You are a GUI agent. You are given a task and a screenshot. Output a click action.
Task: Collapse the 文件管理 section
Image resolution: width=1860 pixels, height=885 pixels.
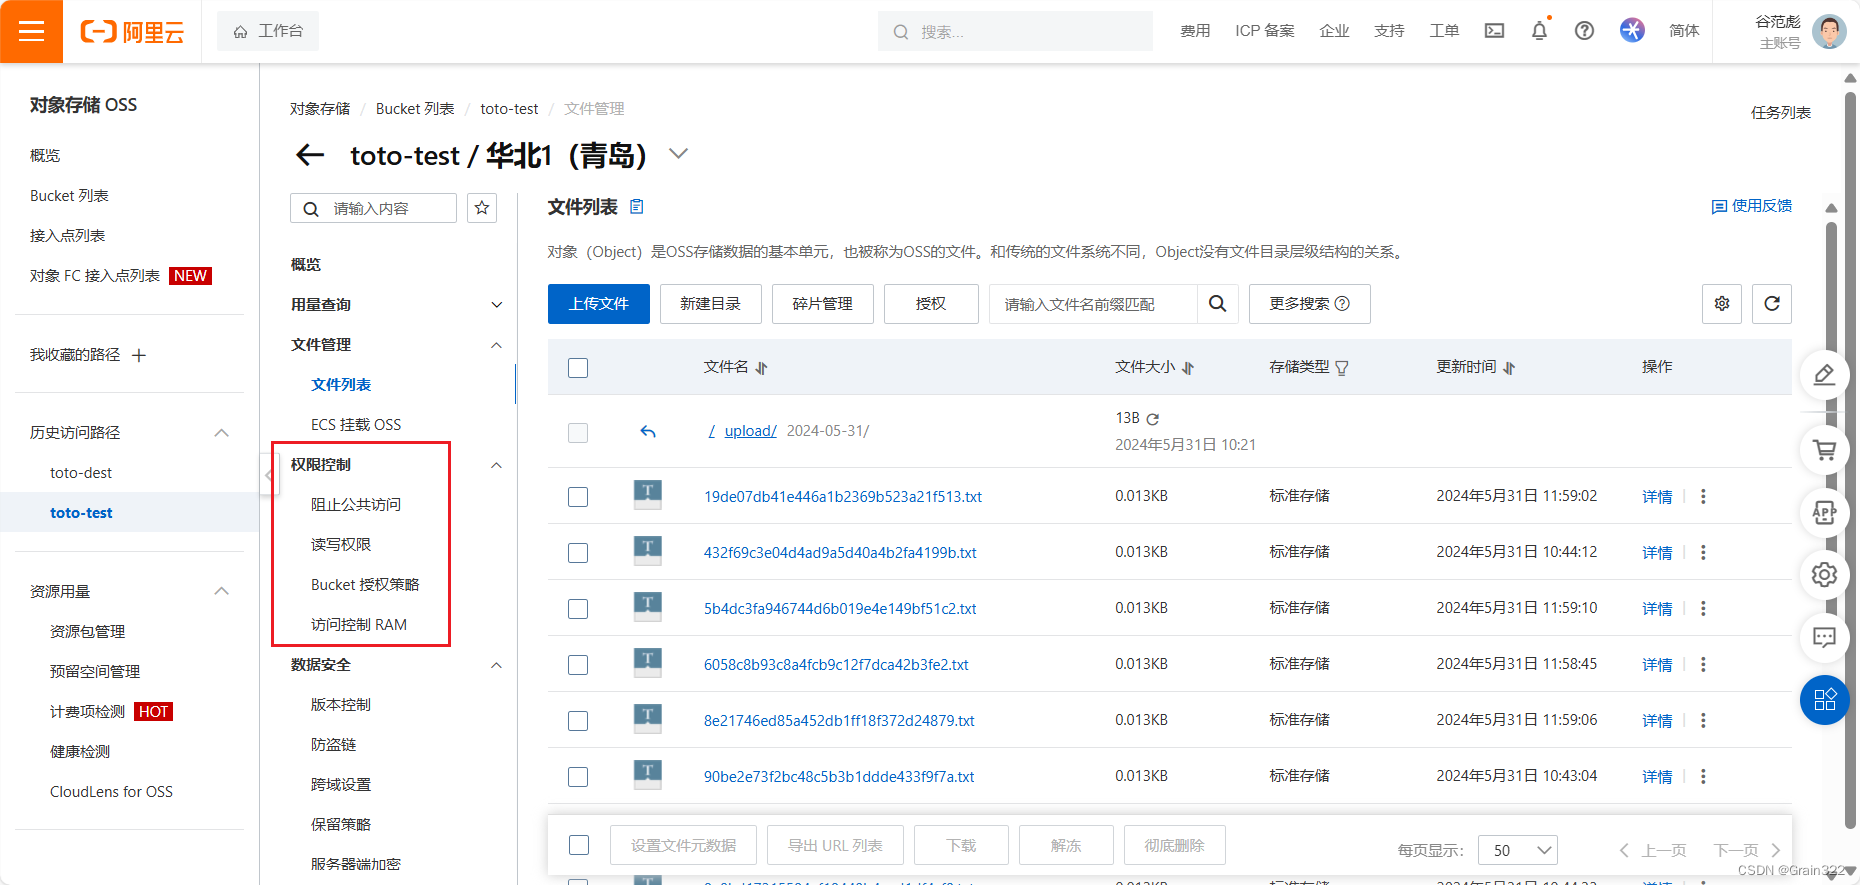coord(497,345)
